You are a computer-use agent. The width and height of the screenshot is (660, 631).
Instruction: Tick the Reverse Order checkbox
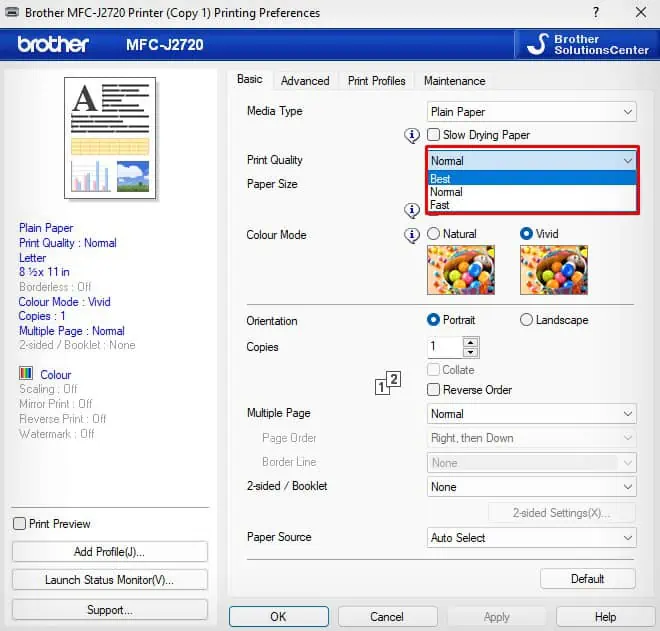[433, 389]
